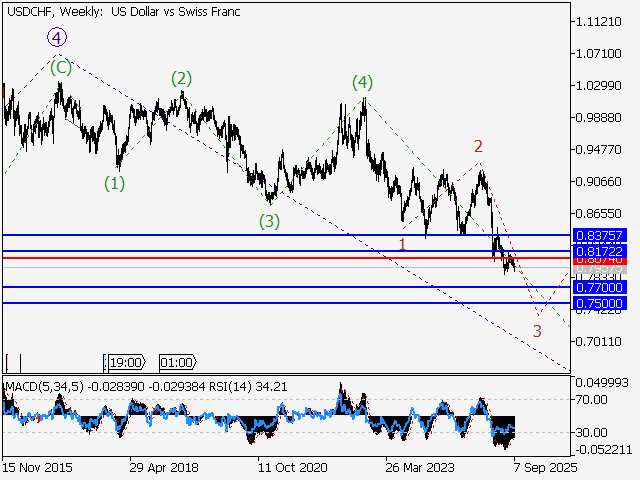The image size is (640, 480).
Task: Select the 0.77000 price level tag
Action: [x=600, y=287]
